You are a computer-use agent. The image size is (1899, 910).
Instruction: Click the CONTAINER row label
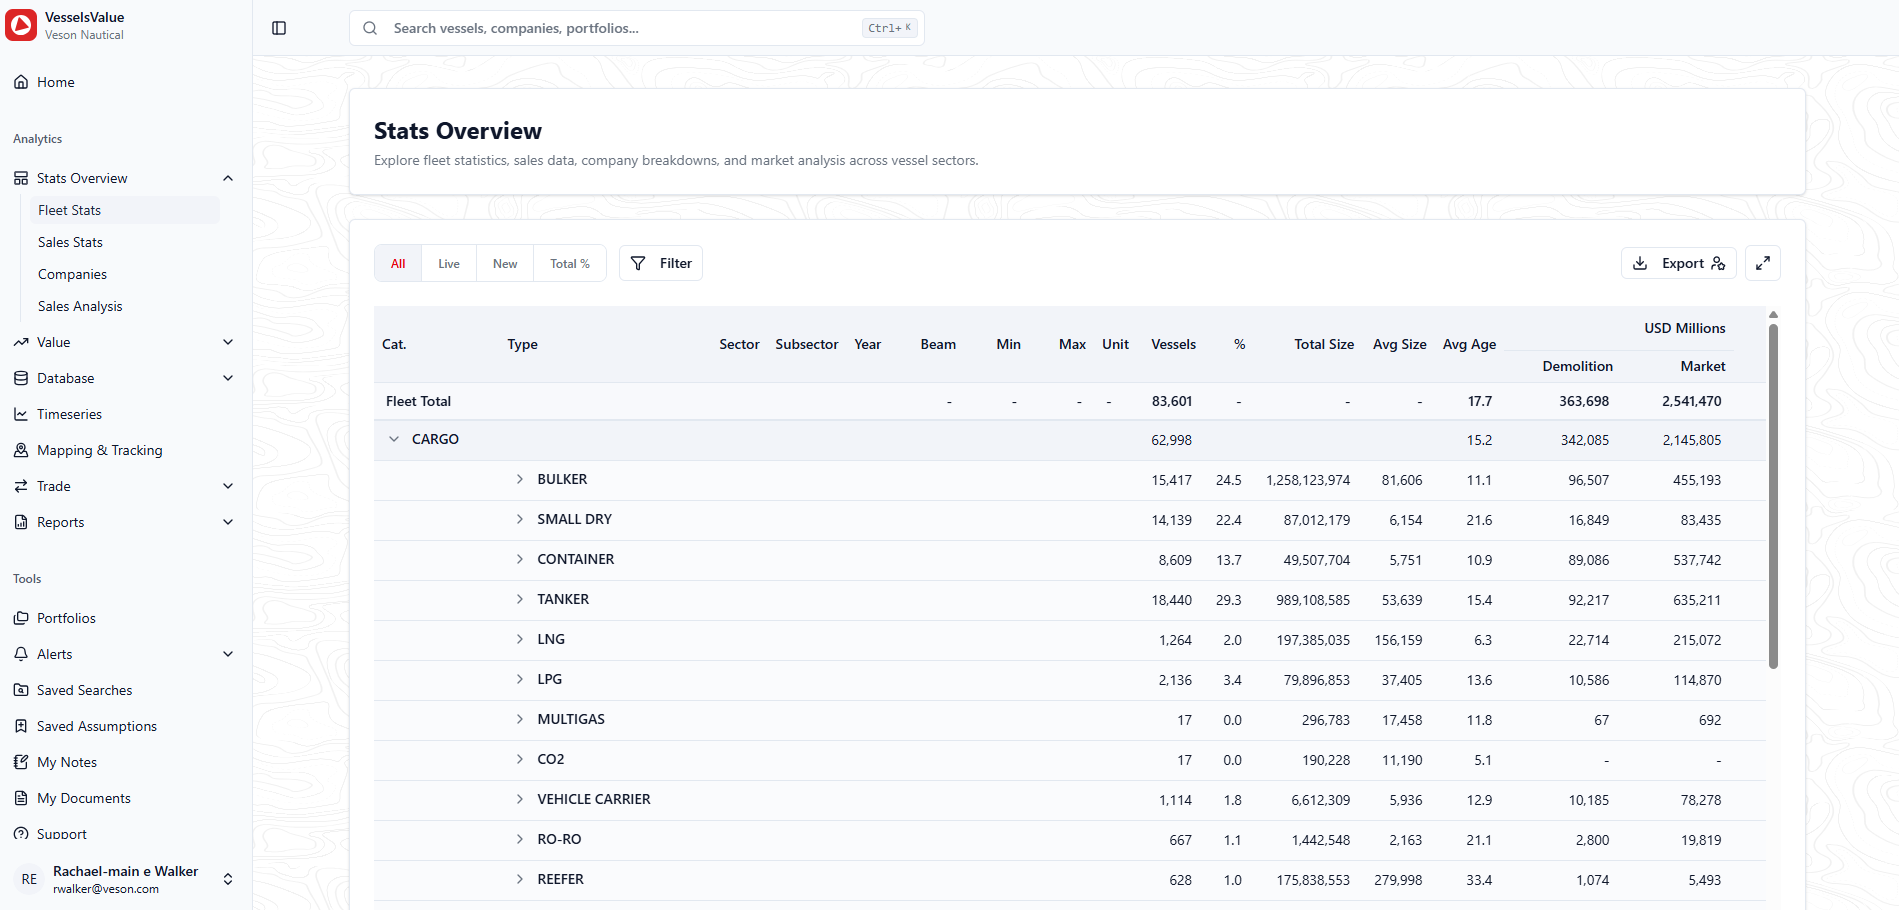[576, 559]
